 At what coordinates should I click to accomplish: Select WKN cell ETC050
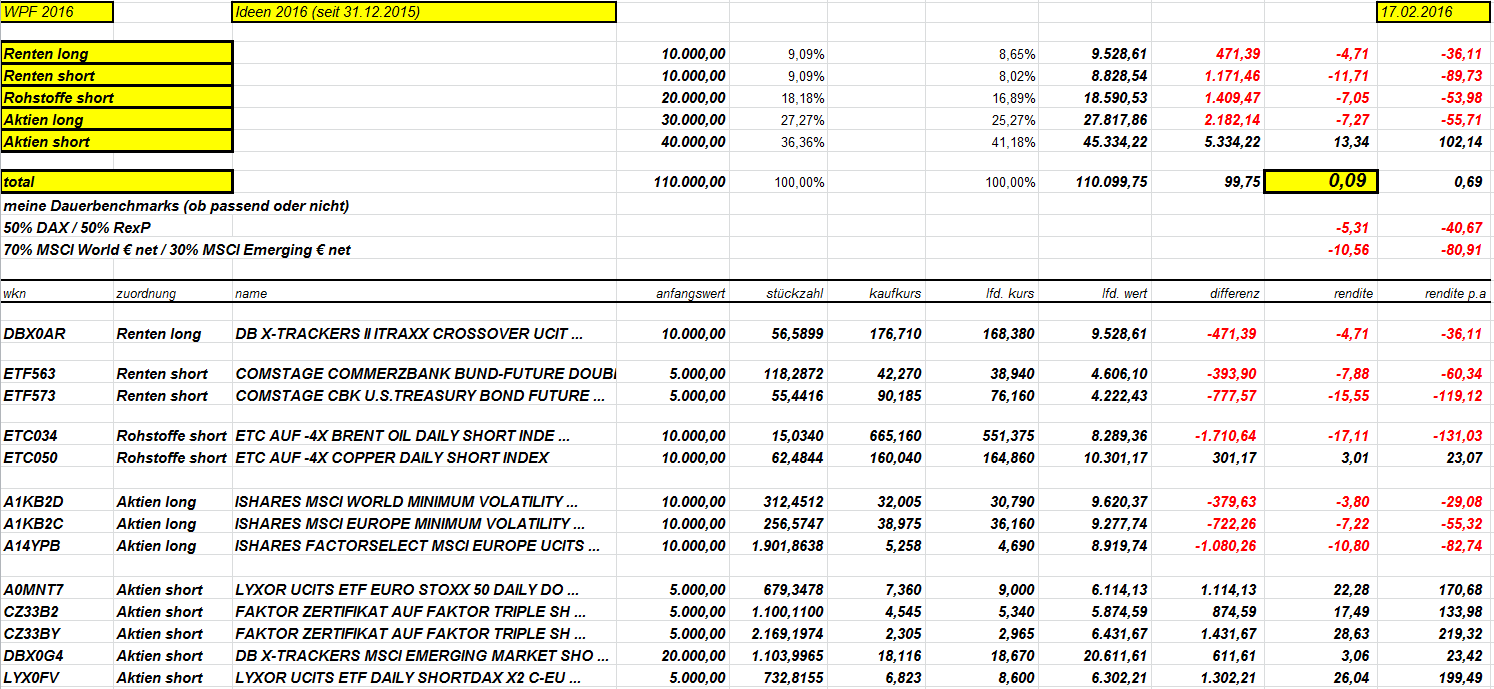tap(30, 458)
